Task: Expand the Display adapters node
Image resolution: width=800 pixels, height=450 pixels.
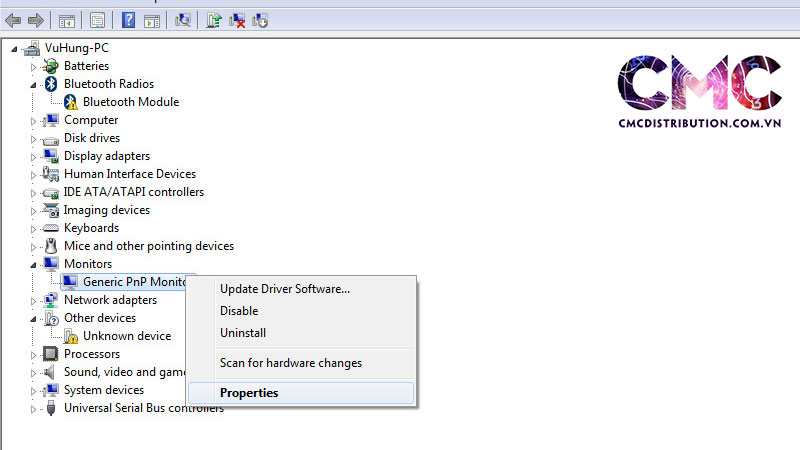Action: point(33,156)
